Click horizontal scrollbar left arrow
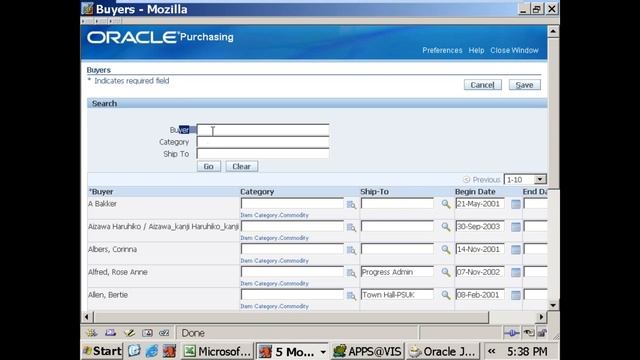 click(87, 317)
